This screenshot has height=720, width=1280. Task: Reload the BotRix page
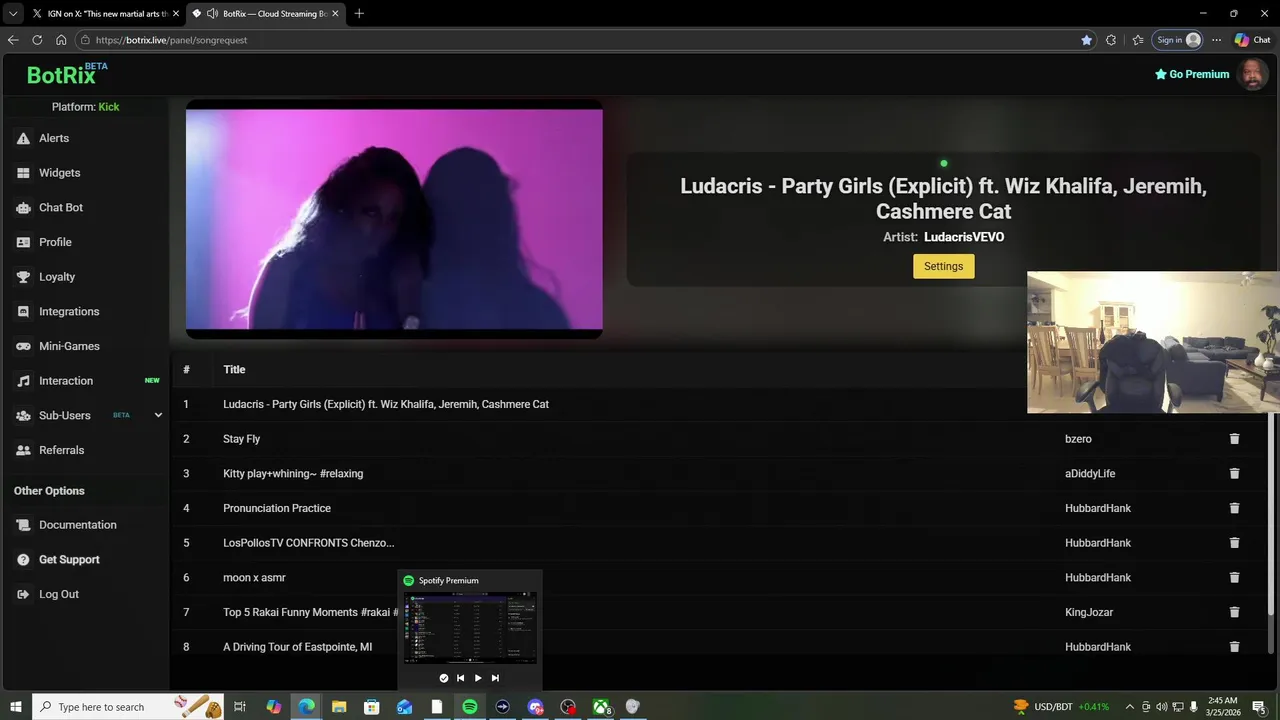coord(37,40)
